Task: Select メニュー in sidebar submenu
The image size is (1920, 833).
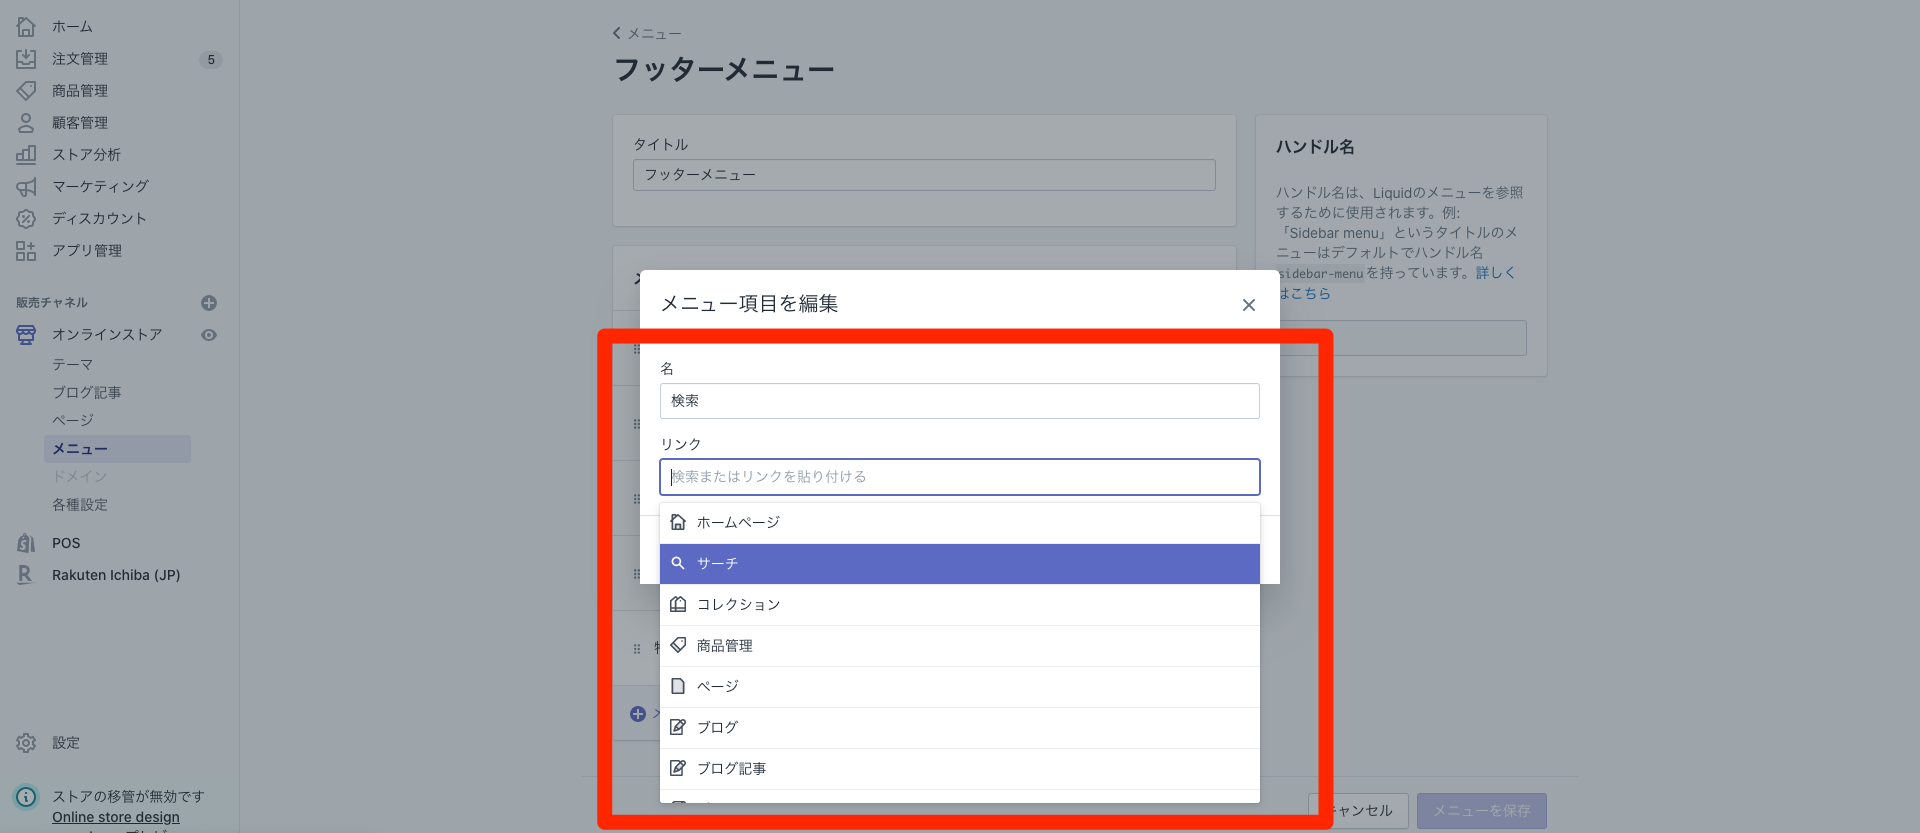Action: (x=117, y=449)
